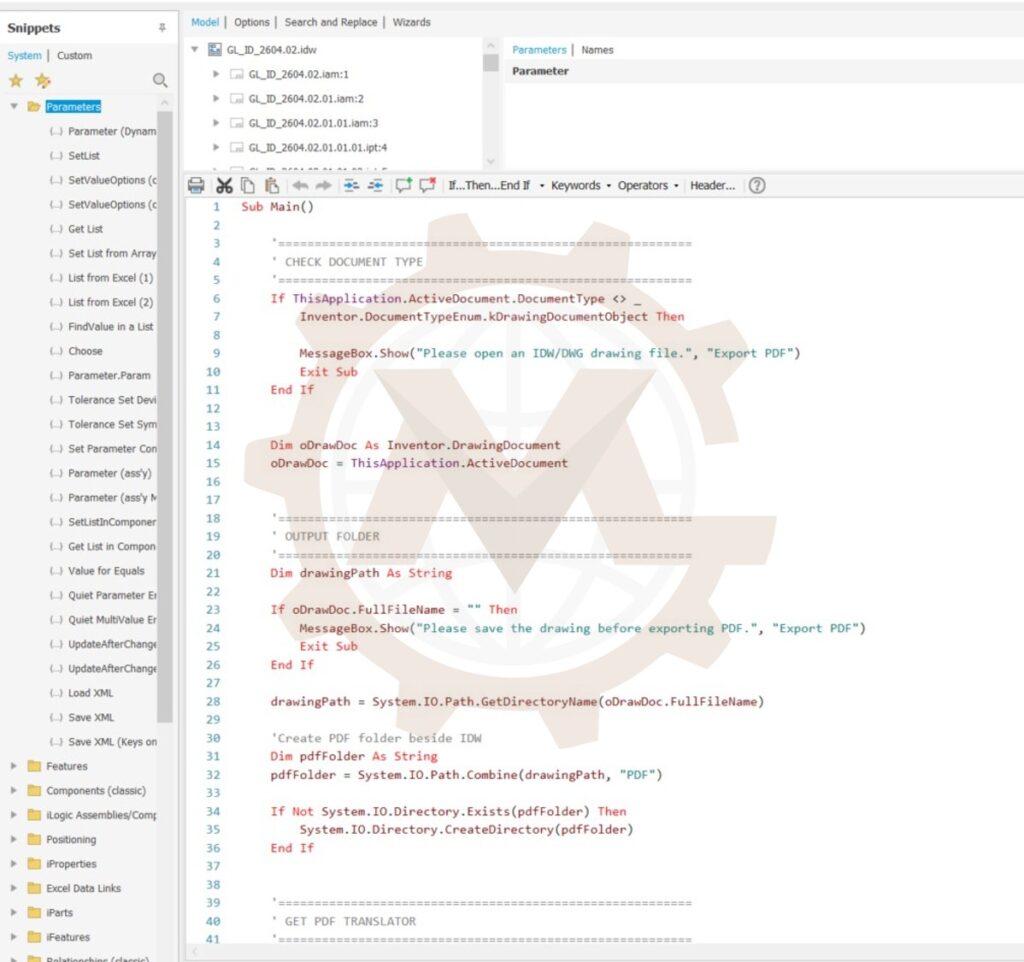
Task: Open the help question mark icon
Action: coord(757,185)
